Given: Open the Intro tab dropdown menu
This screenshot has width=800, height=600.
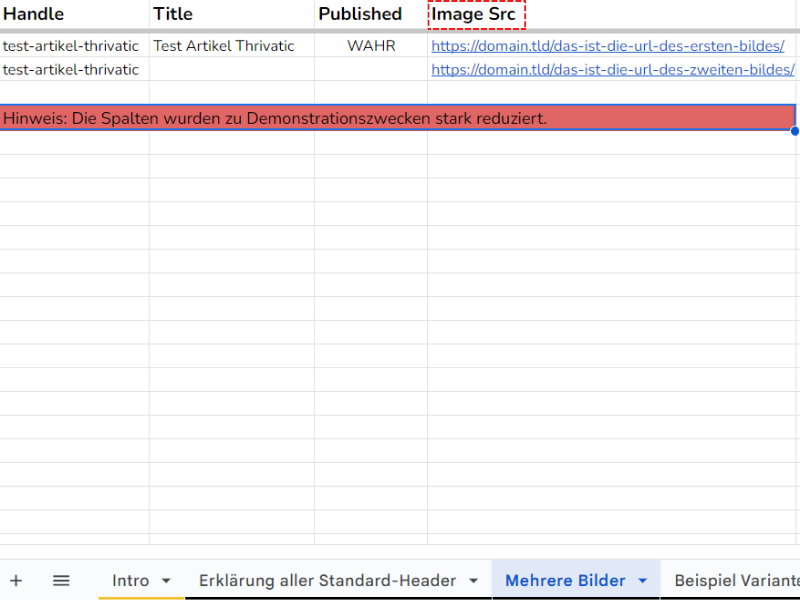Looking at the screenshot, I should [x=163, y=580].
